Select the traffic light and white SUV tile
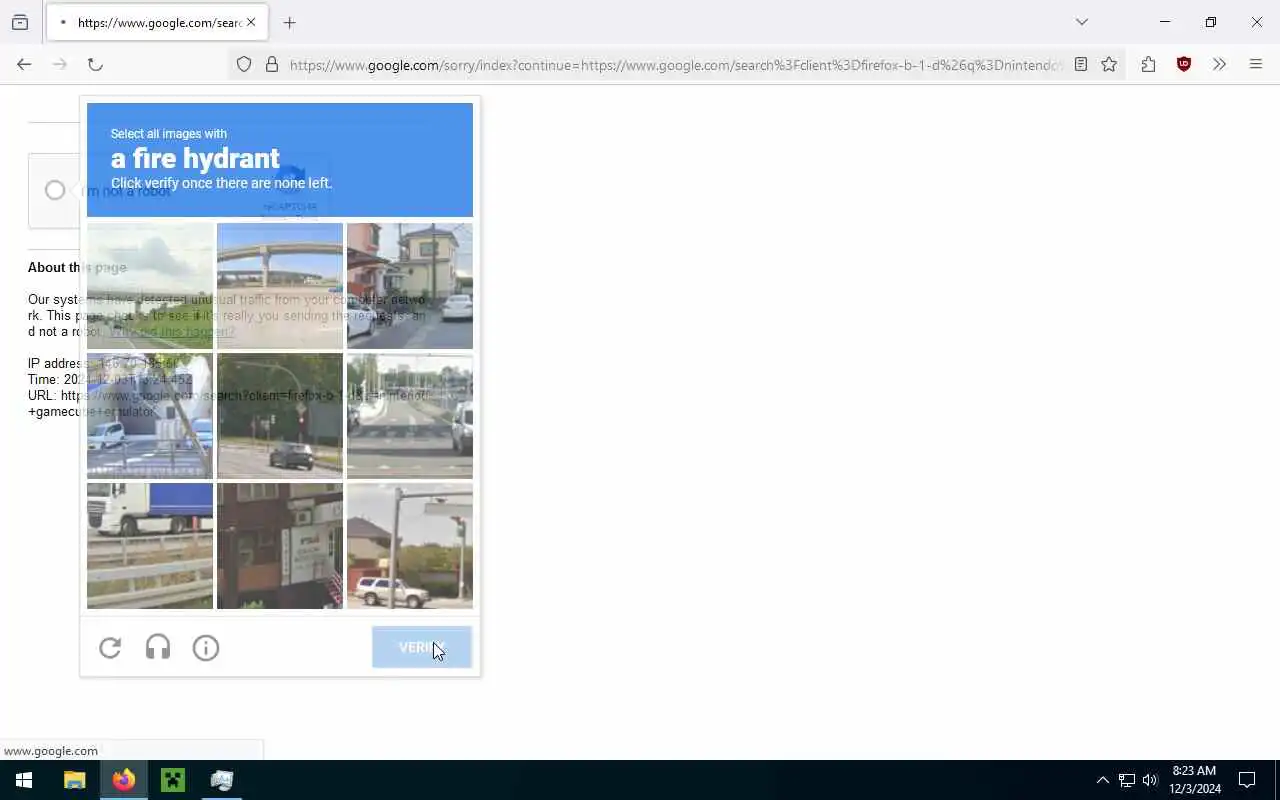This screenshot has height=800, width=1280. pos(410,546)
